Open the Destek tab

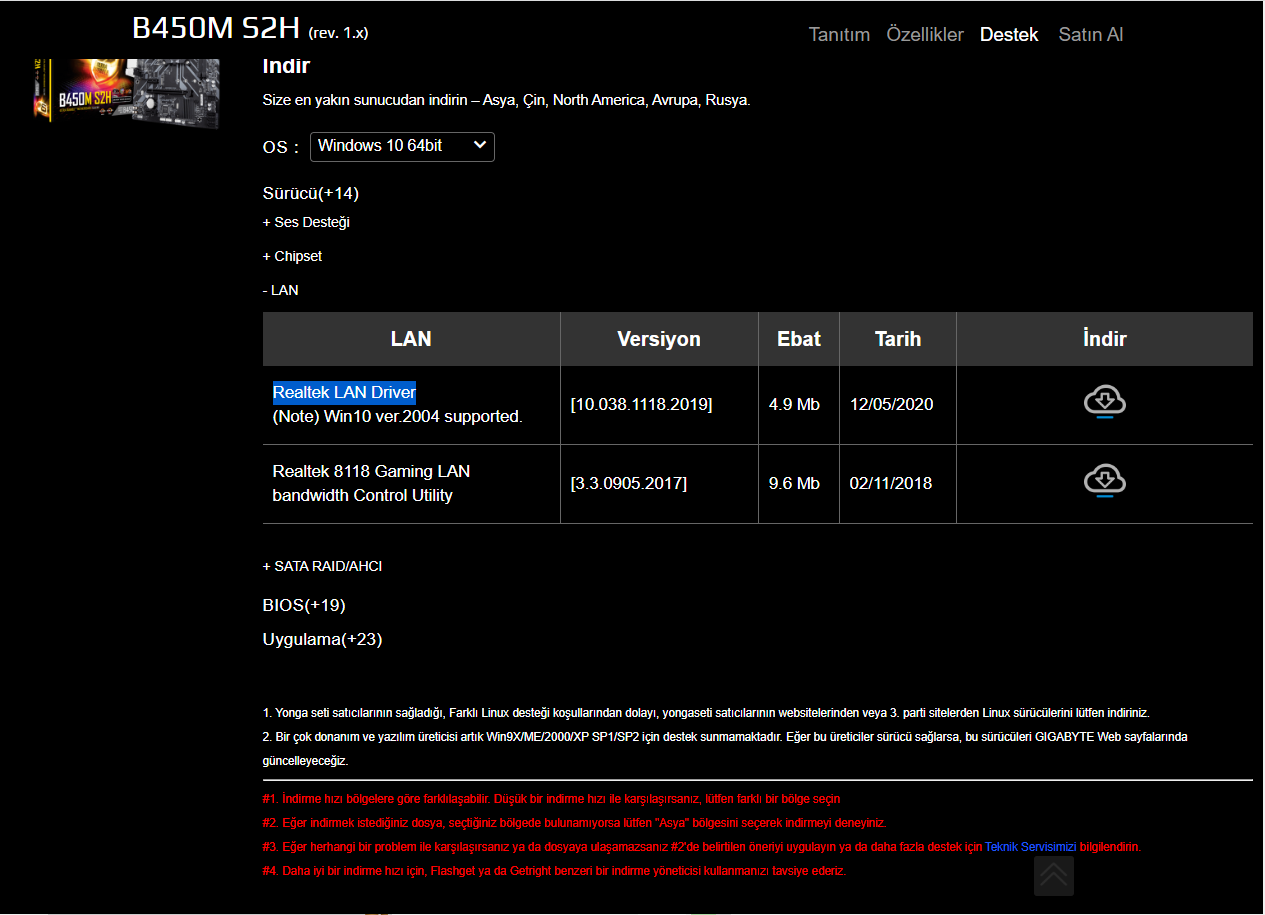point(1009,34)
